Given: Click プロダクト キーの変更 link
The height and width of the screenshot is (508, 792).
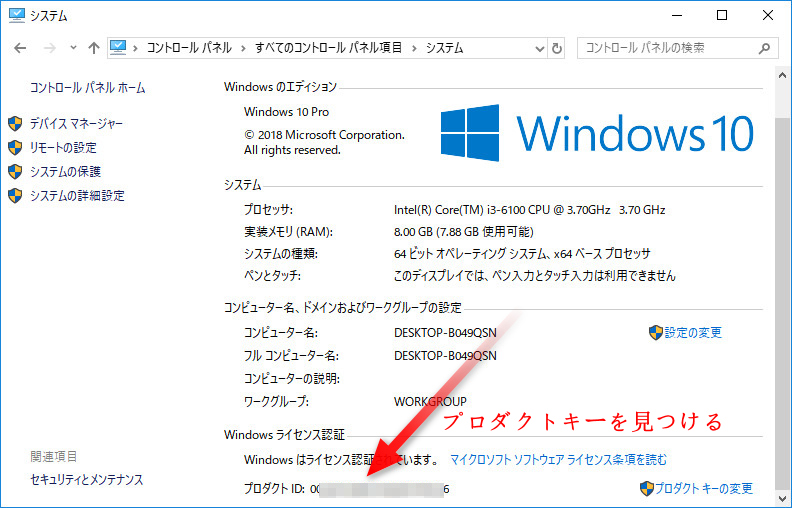Looking at the screenshot, I should point(704,488).
